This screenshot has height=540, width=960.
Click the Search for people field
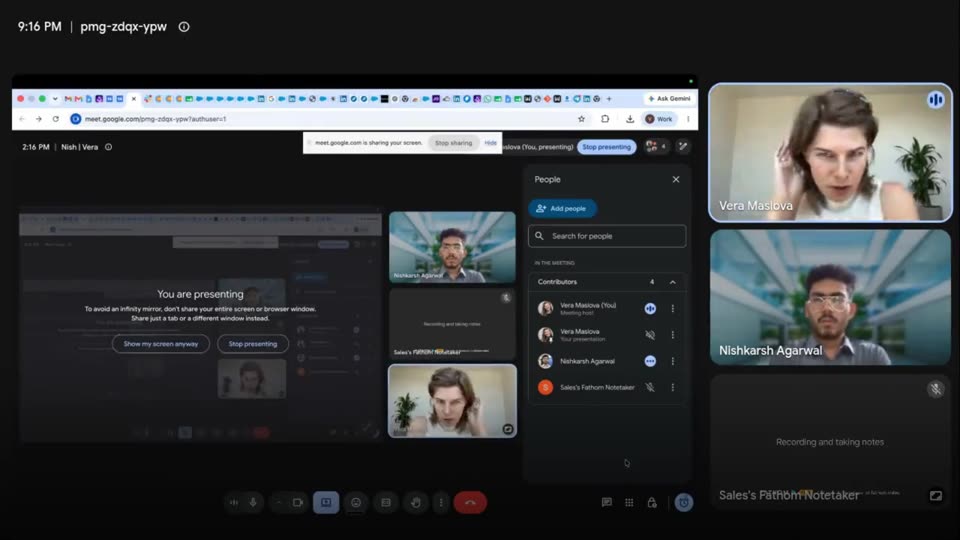coord(607,236)
